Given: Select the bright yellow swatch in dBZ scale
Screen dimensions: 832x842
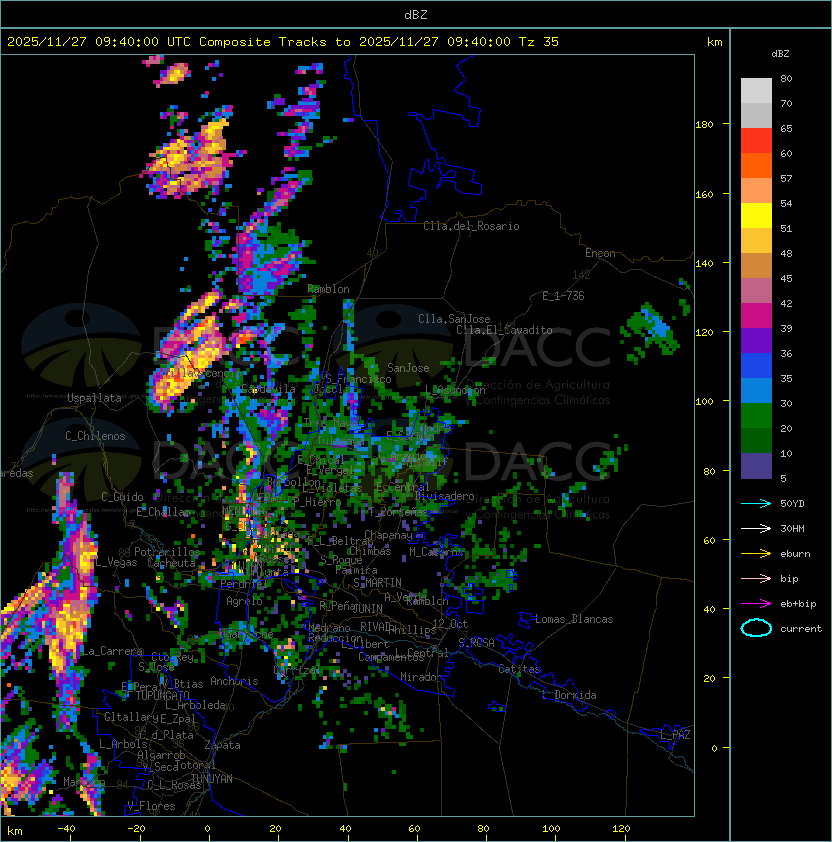Looking at the screenshot, I should 756,216.
